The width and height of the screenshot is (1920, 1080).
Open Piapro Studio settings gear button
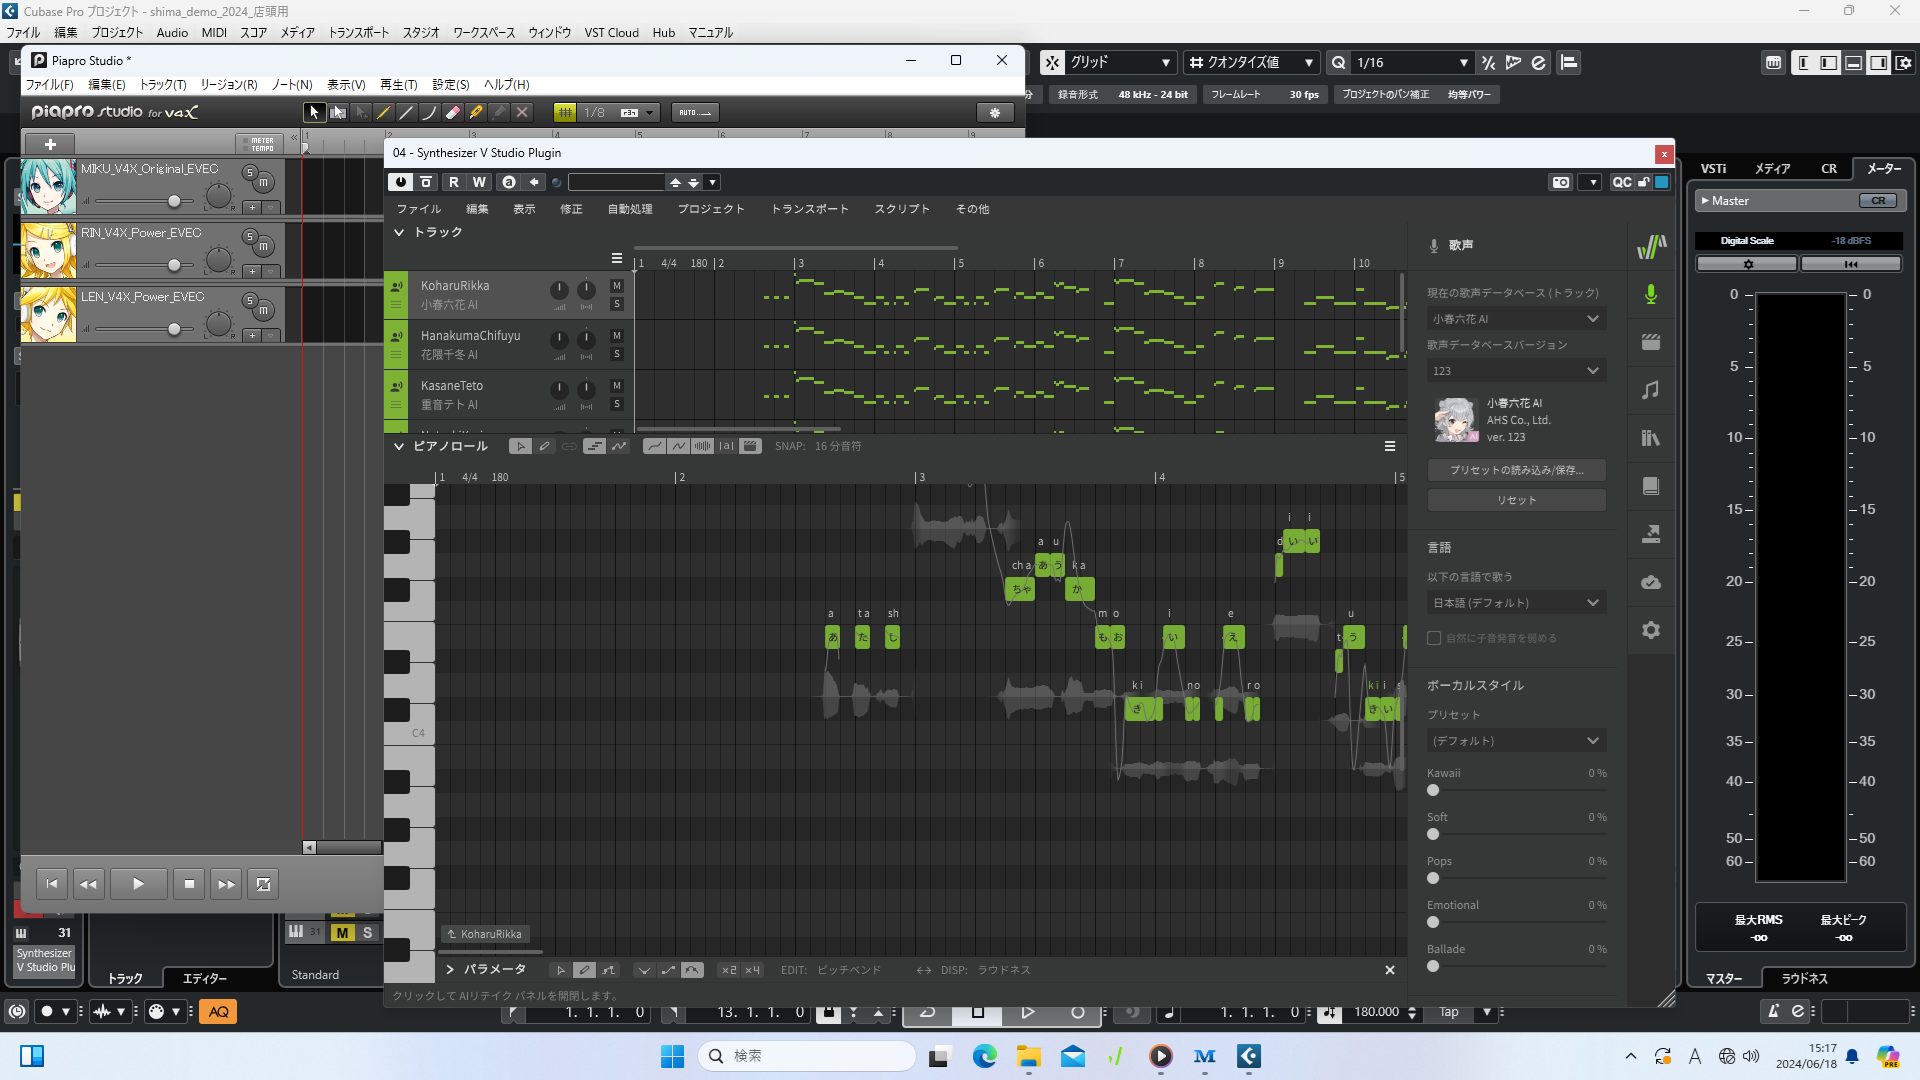[x=994, y=112]
